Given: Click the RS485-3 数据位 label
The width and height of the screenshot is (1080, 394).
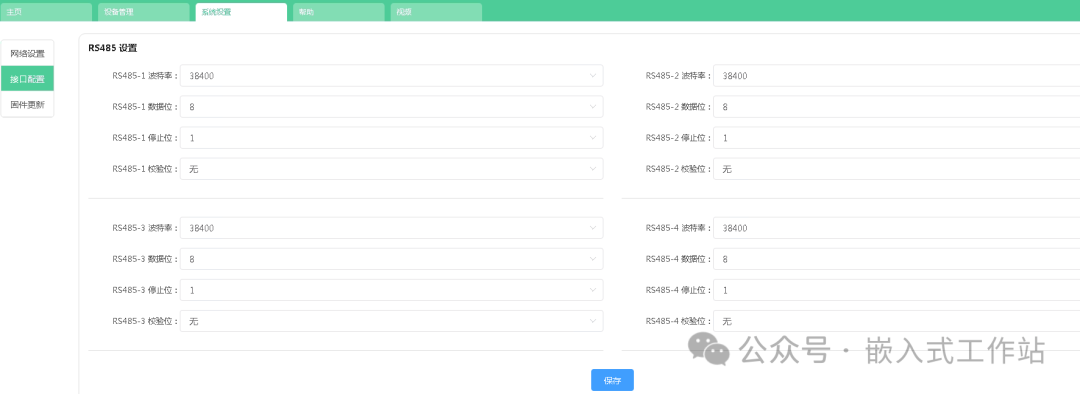Looking at the screenshot, I should (x=144, y=259).
